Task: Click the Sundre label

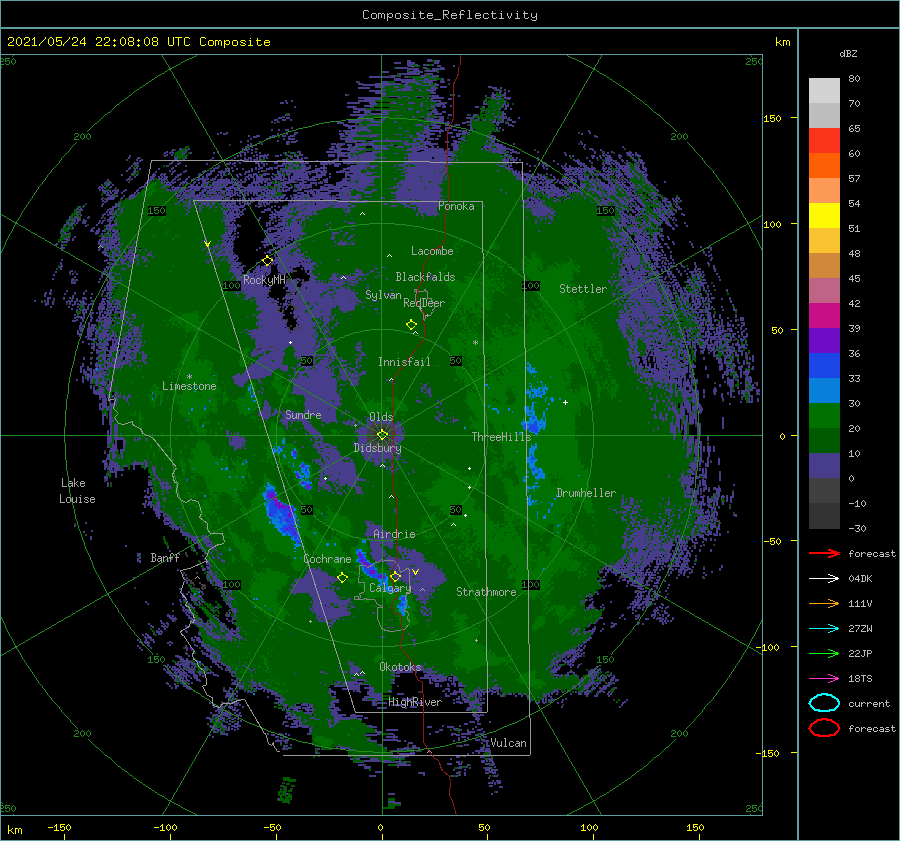Action: tap(303, 414)
